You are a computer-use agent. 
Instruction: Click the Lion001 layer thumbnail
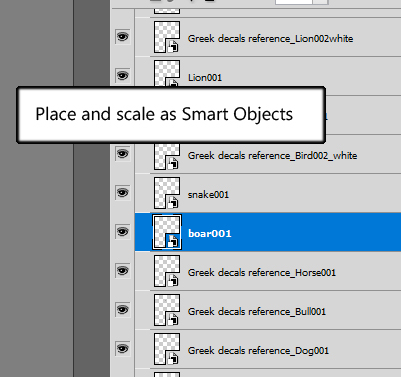(167, 73)
